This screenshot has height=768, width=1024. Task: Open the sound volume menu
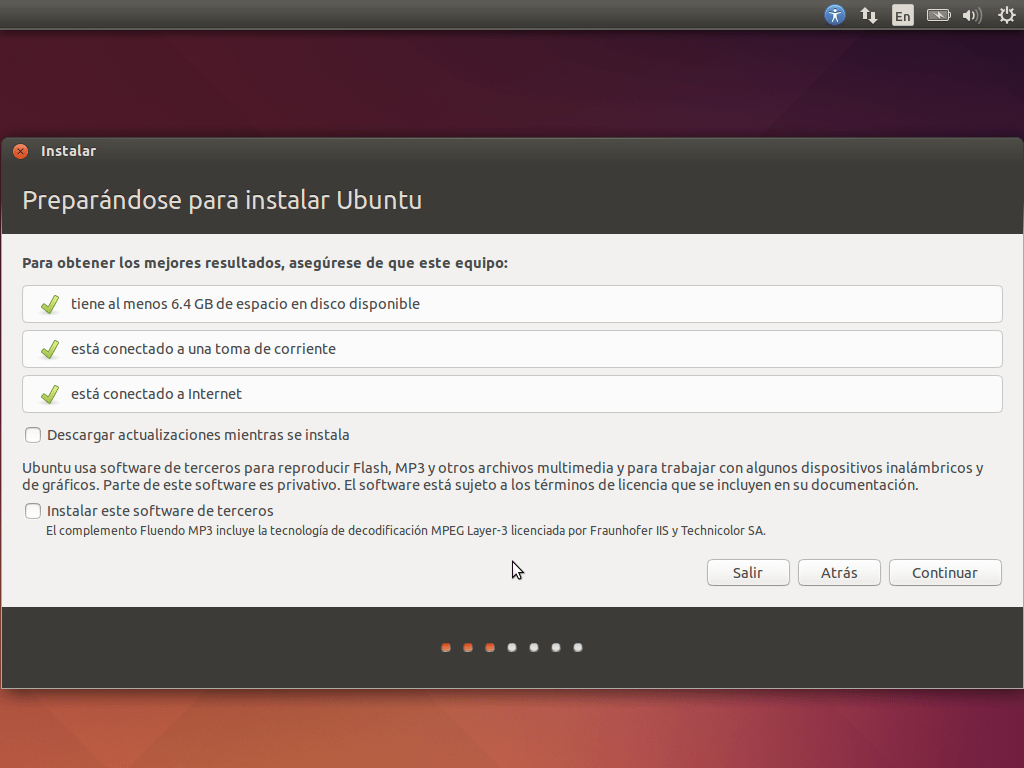point(971,15)
